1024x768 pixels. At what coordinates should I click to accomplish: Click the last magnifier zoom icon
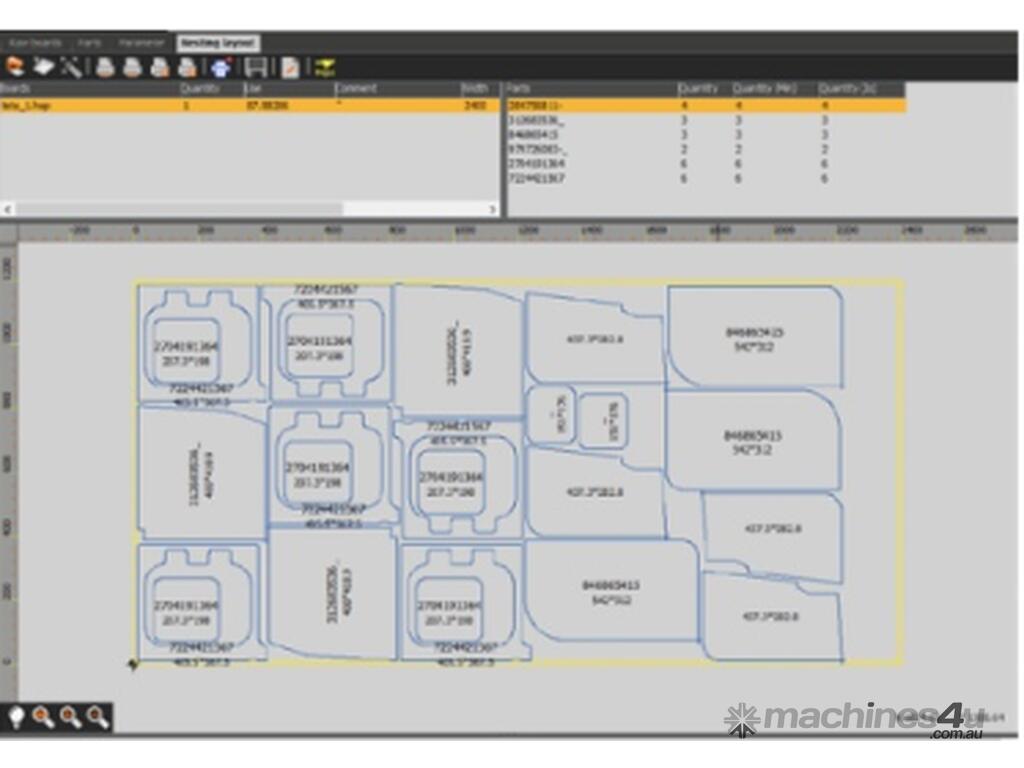pyautogui.click(x=97, y=716)
